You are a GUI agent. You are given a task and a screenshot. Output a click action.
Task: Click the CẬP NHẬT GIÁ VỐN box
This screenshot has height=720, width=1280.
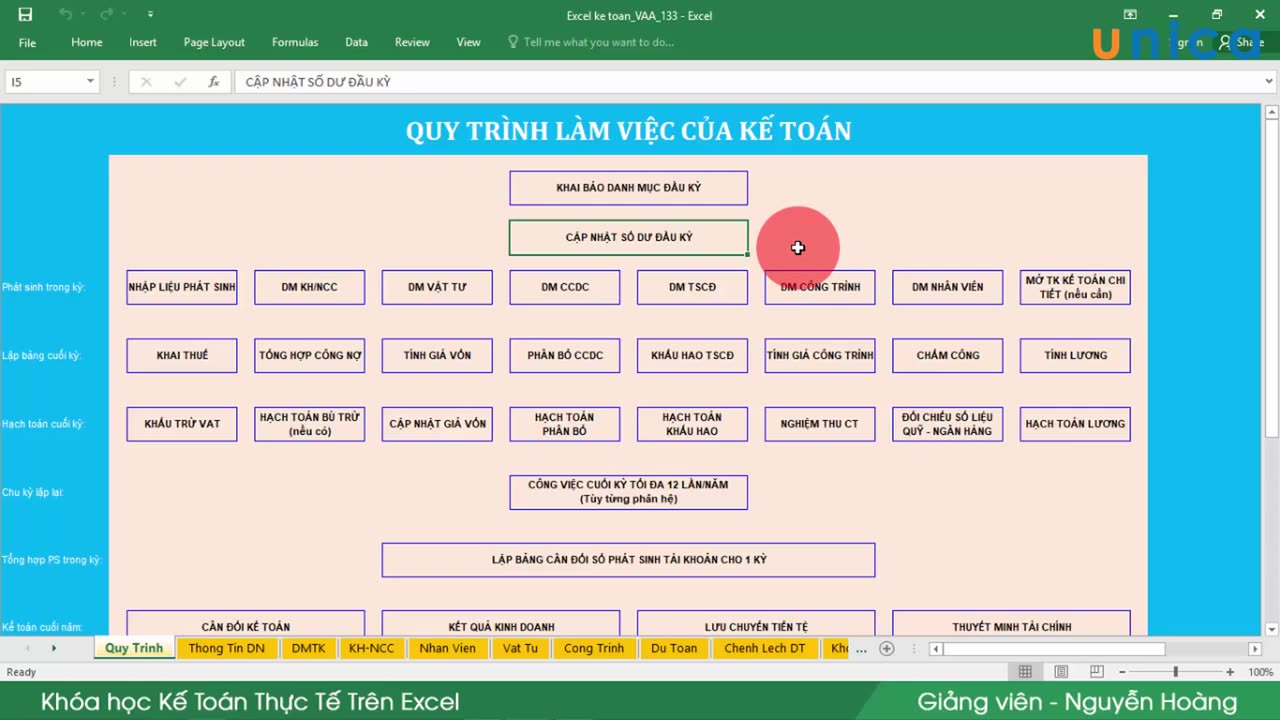tap(437, 424)
